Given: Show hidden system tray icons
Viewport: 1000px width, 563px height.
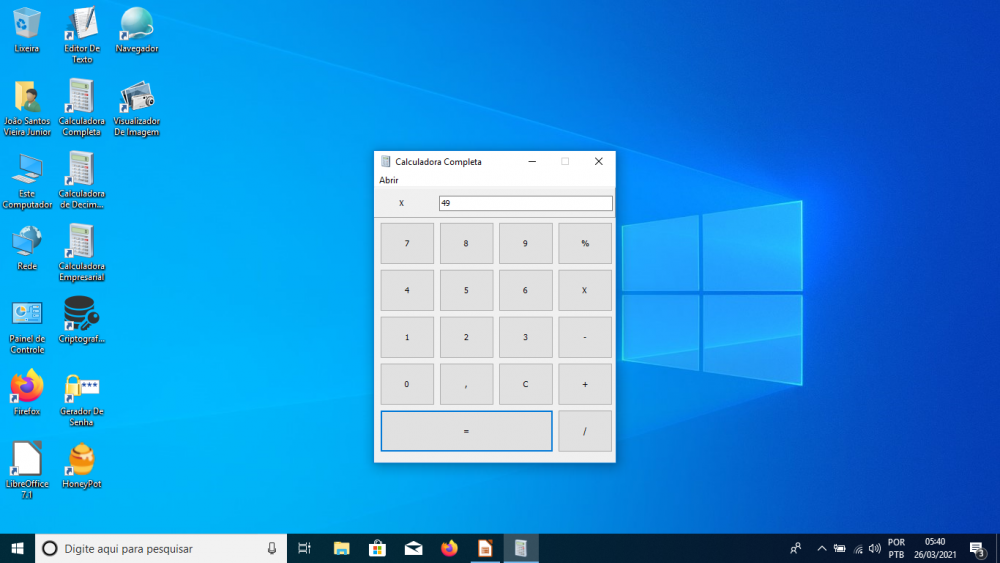Looking at the screenshot, I should 822,548.
